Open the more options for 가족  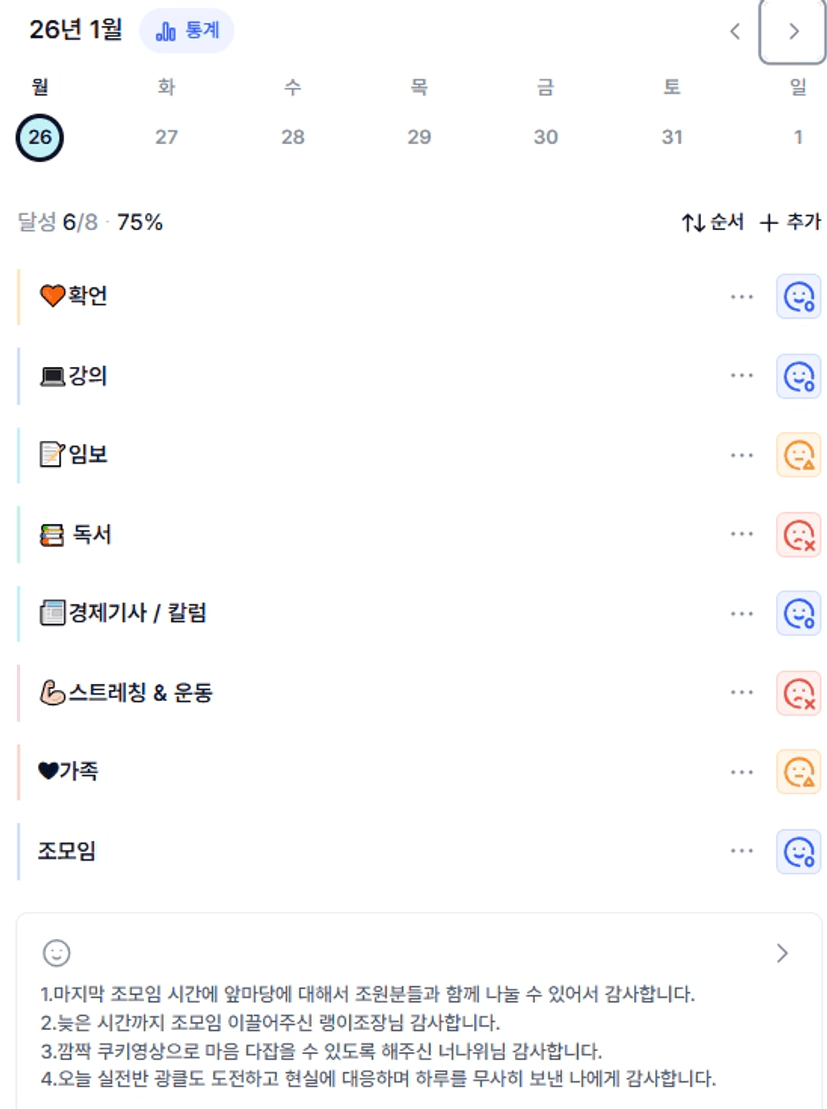coord(741,772)
